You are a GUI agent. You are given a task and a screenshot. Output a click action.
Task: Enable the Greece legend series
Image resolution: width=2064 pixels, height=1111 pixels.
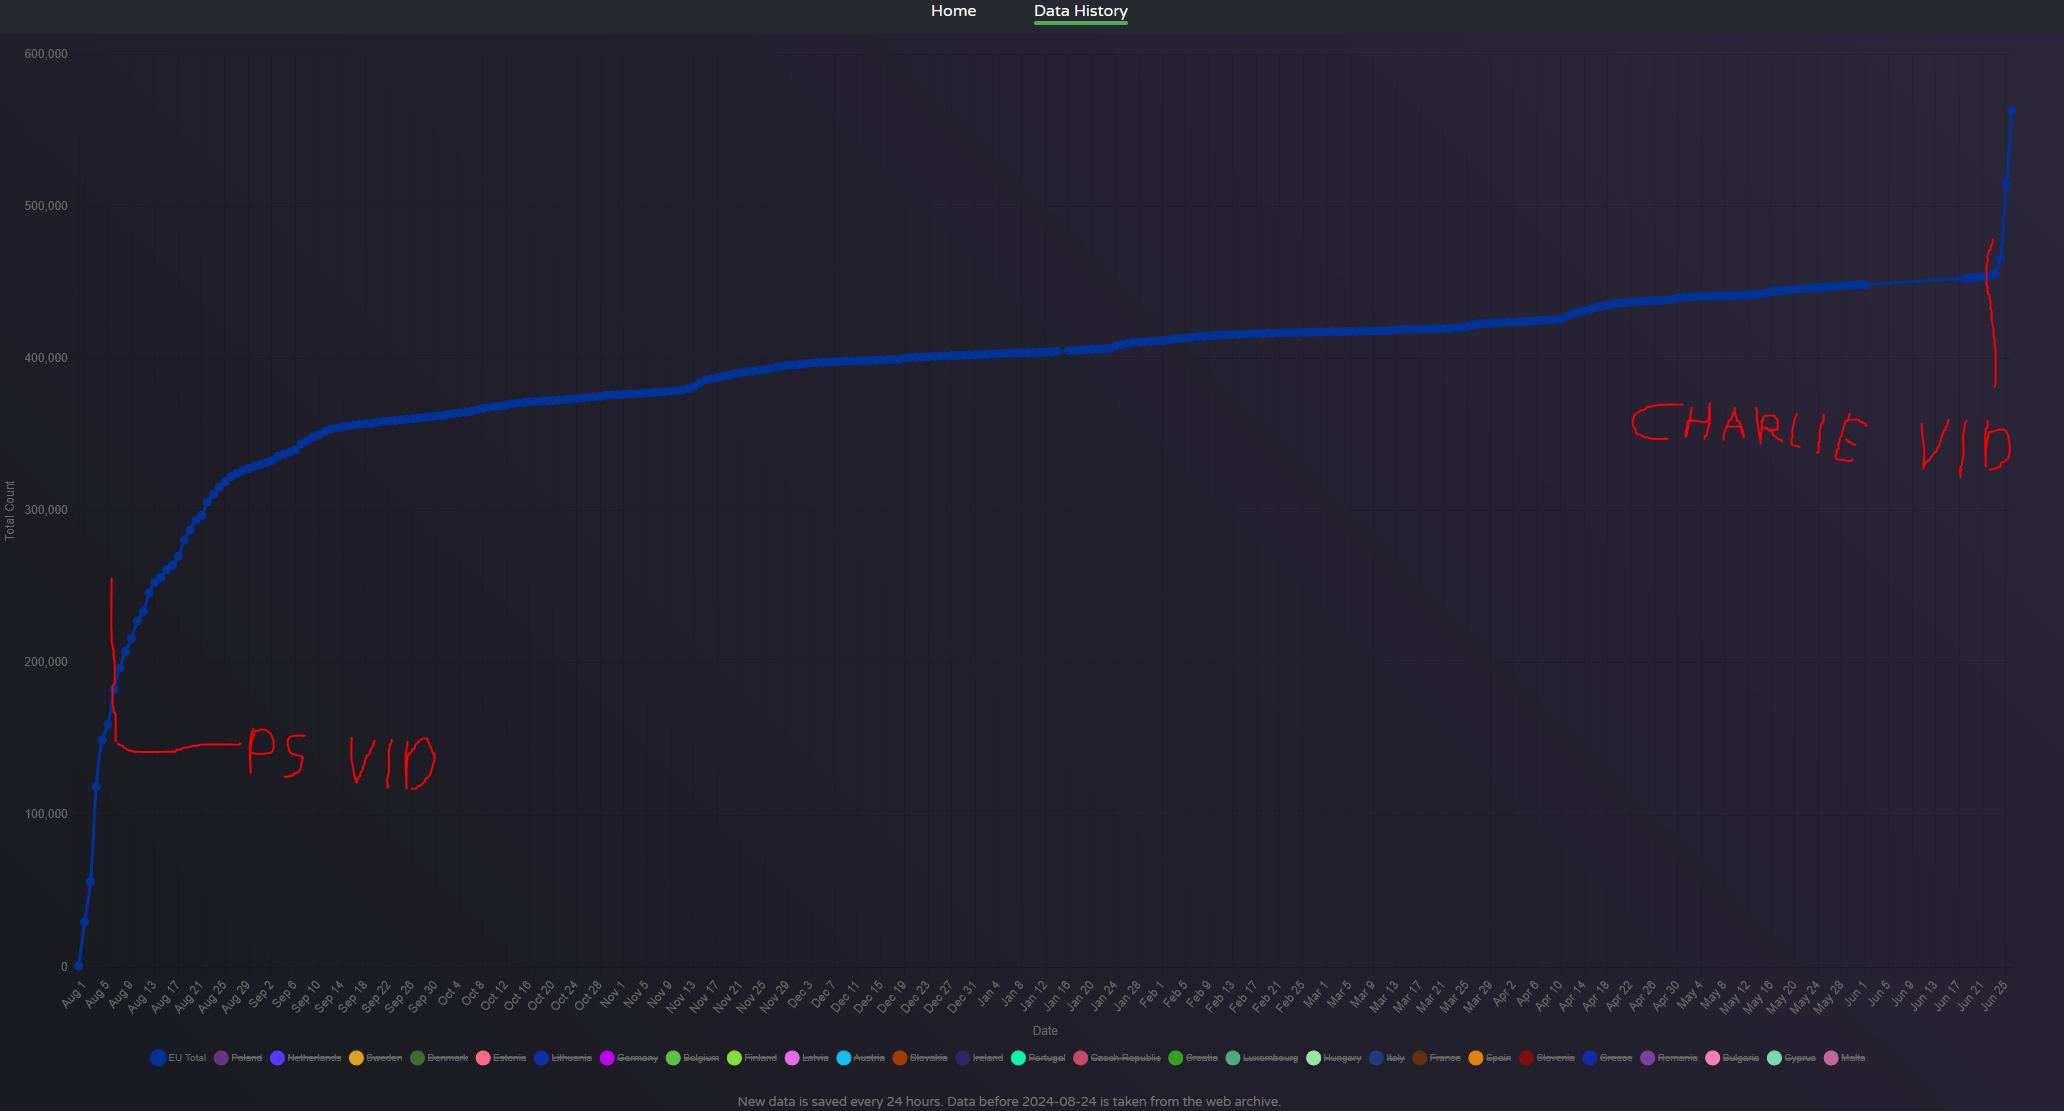click(1608, 1058)
